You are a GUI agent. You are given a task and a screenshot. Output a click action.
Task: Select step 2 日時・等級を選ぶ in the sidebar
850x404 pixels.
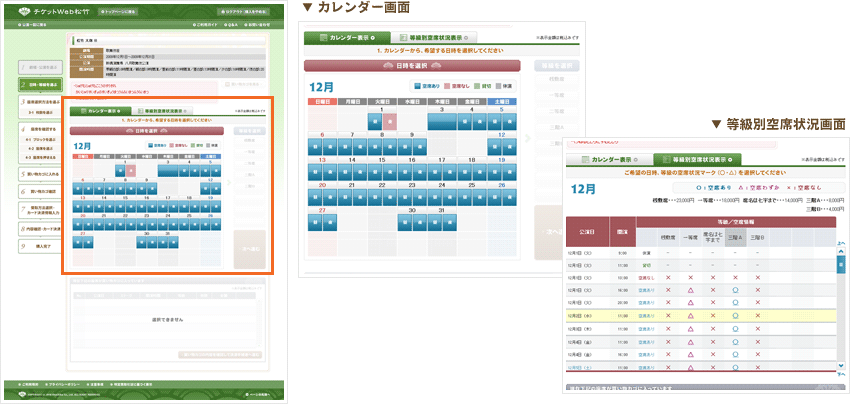click(x=41, y=85)
